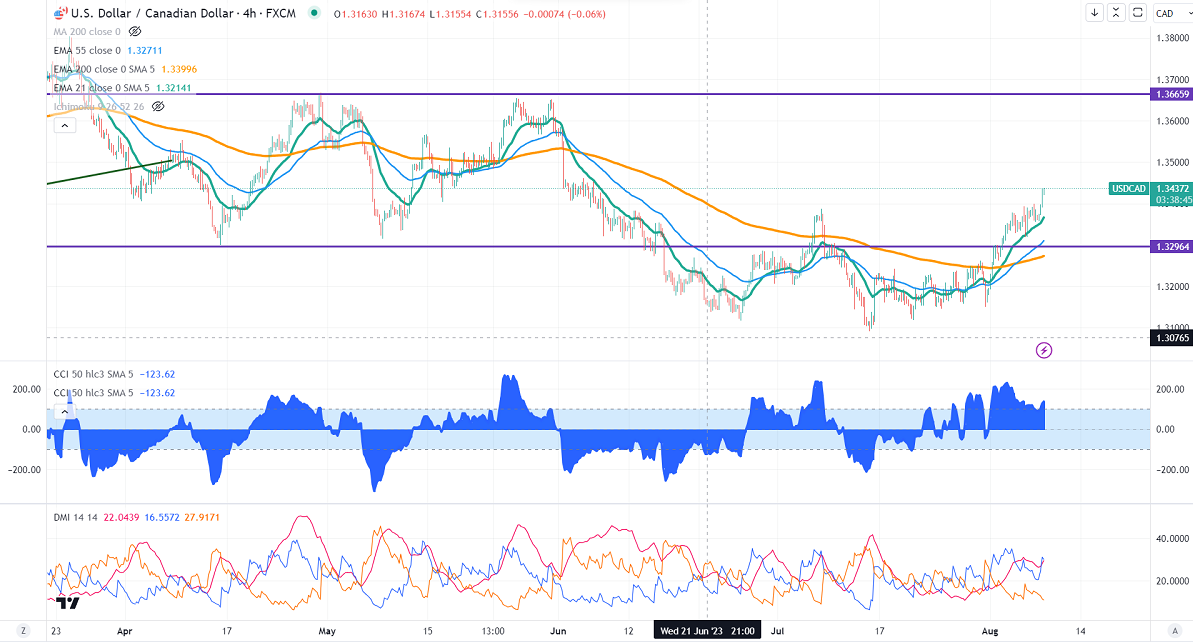This screenshot has height=643, width=1193.
Task: Click the Z timezone button
Action: pyautogui.click(x=21, y=631)
